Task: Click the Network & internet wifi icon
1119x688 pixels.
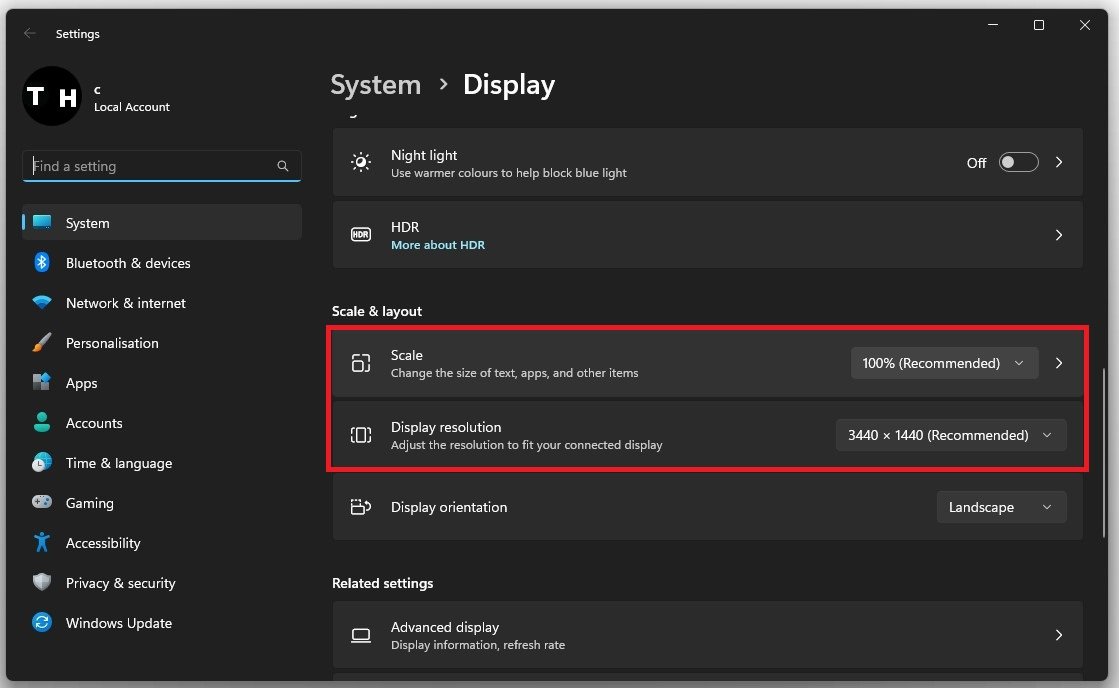Action: (x=42, y=303)
